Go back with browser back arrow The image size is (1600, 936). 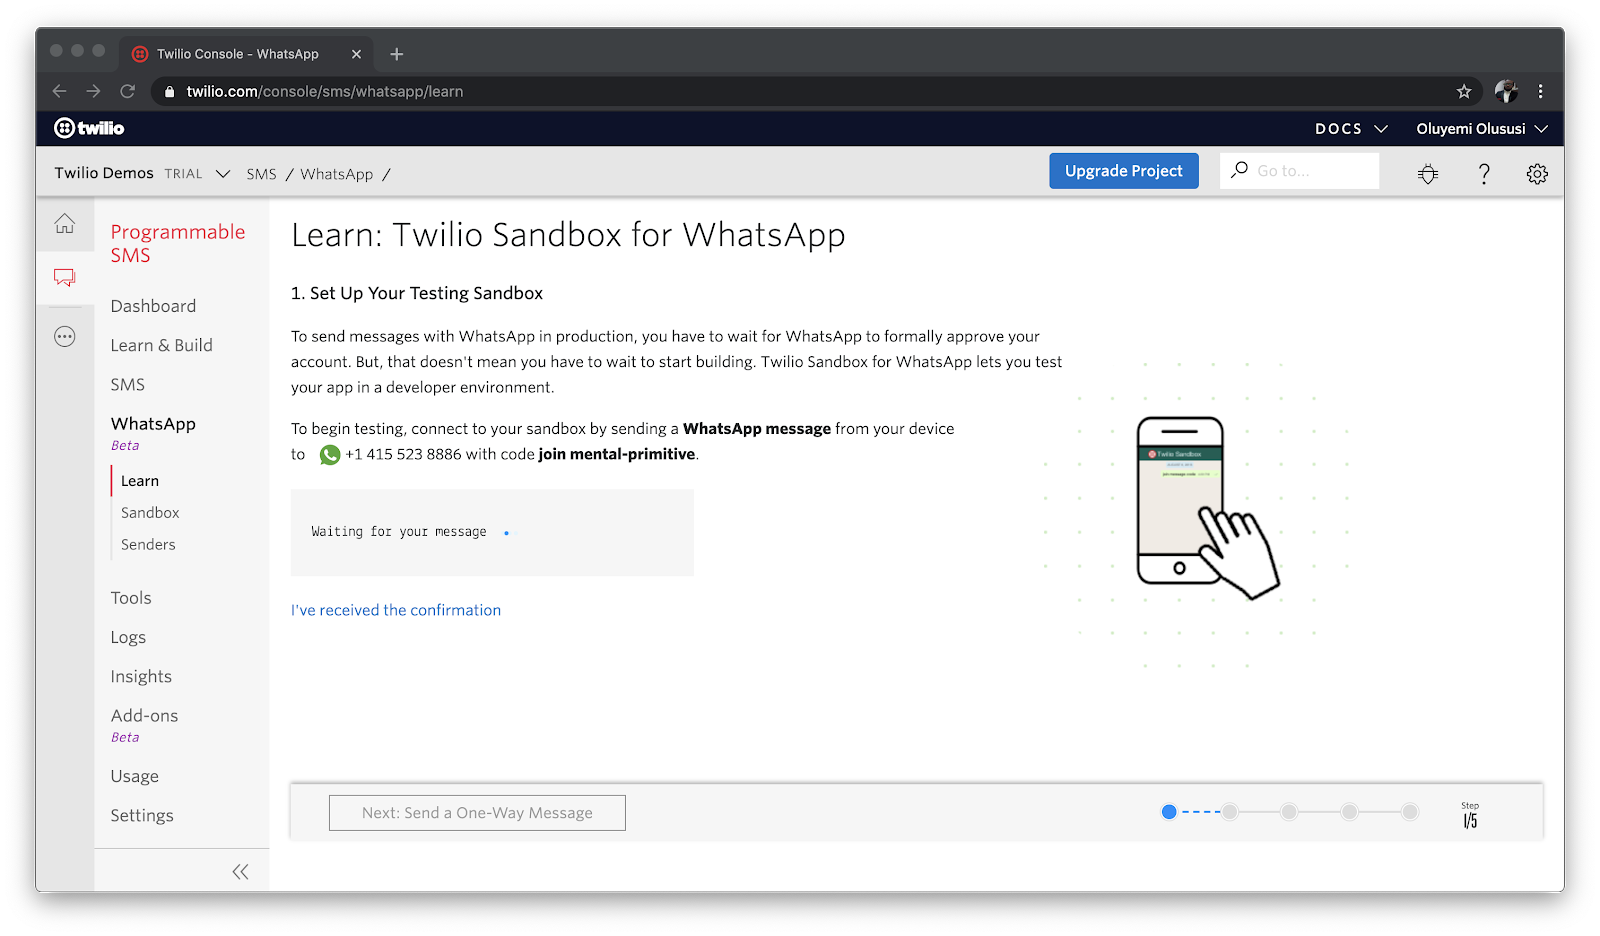pyautogui.click(x=59, y=91)
